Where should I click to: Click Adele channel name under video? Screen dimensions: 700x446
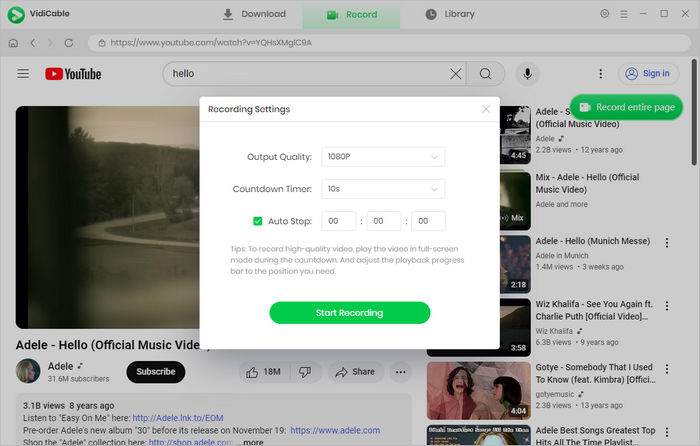(60, 366)
